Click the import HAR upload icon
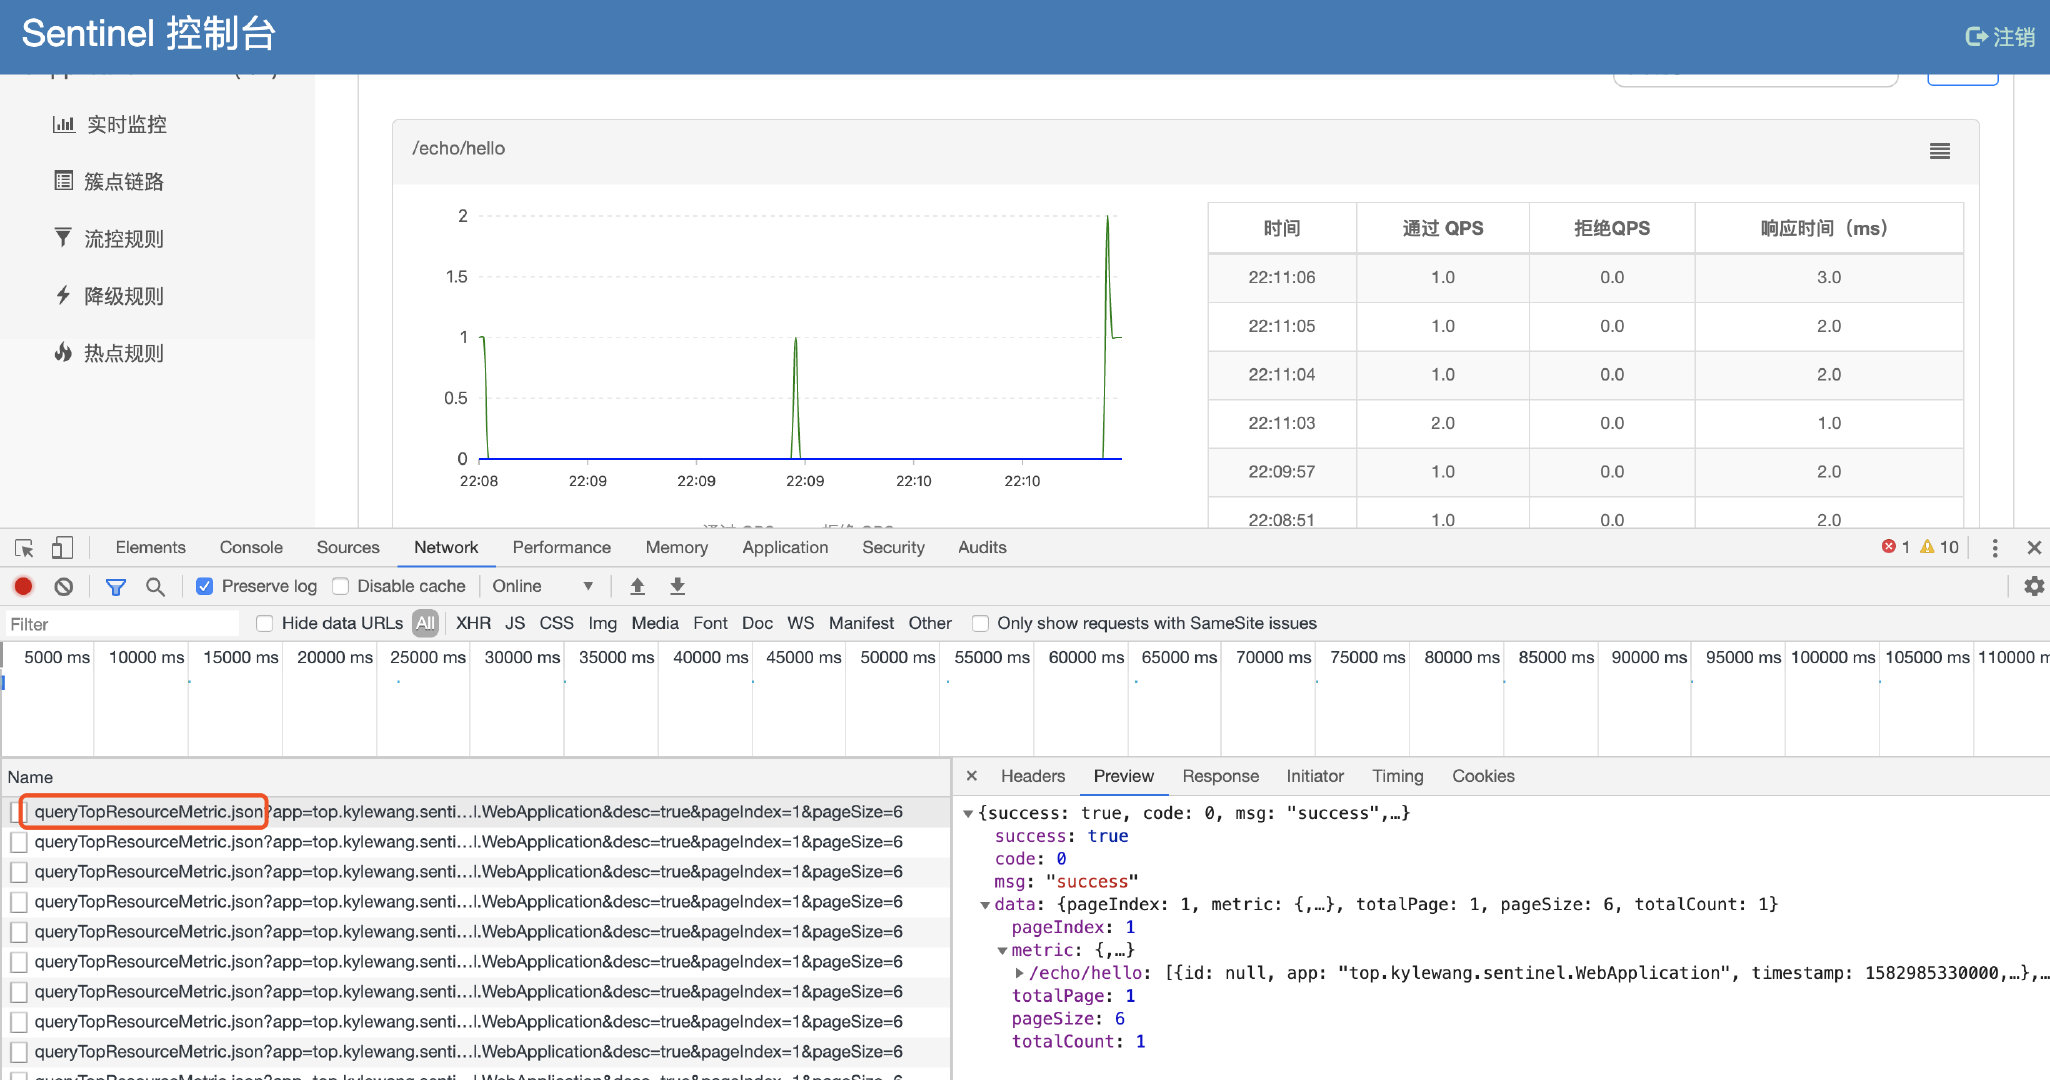2050x1080 pixels. 637,586
